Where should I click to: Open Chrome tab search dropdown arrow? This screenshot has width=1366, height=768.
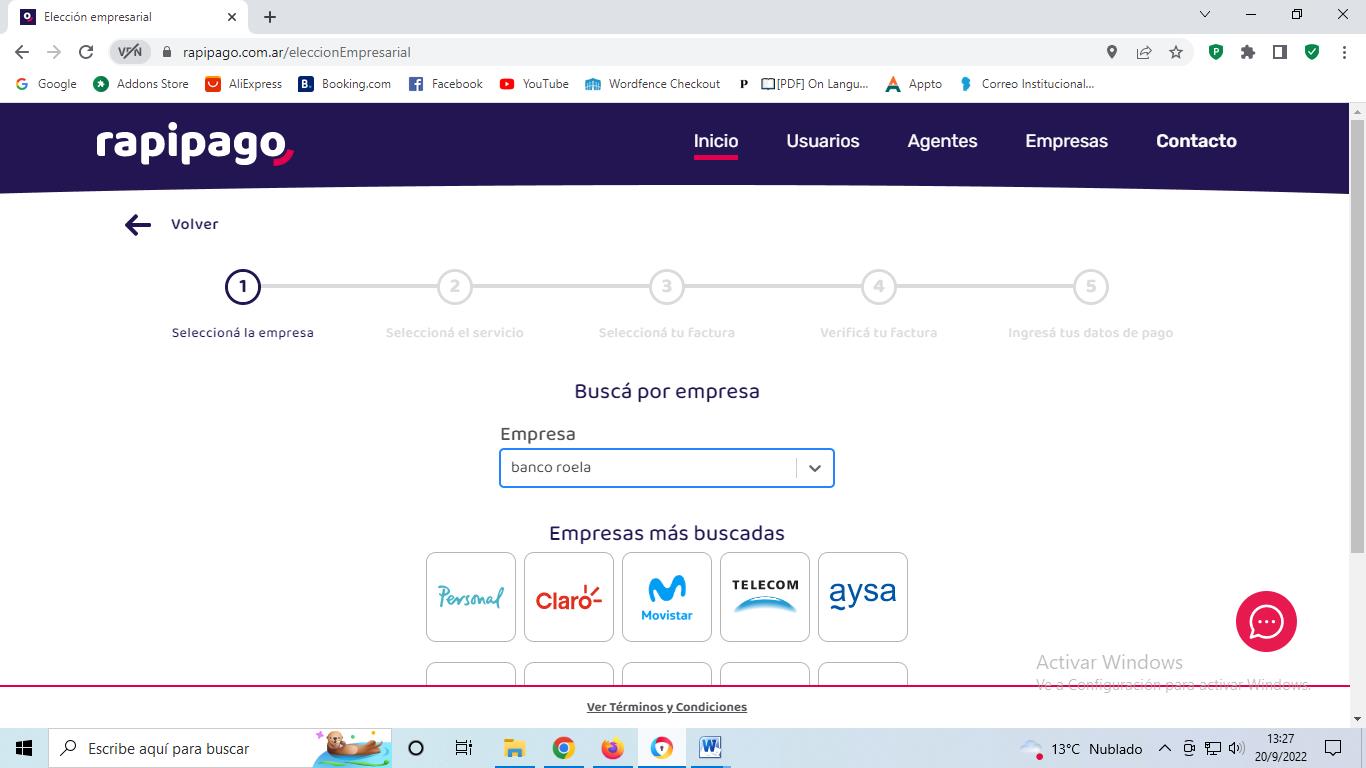[x=1205, y=15]
